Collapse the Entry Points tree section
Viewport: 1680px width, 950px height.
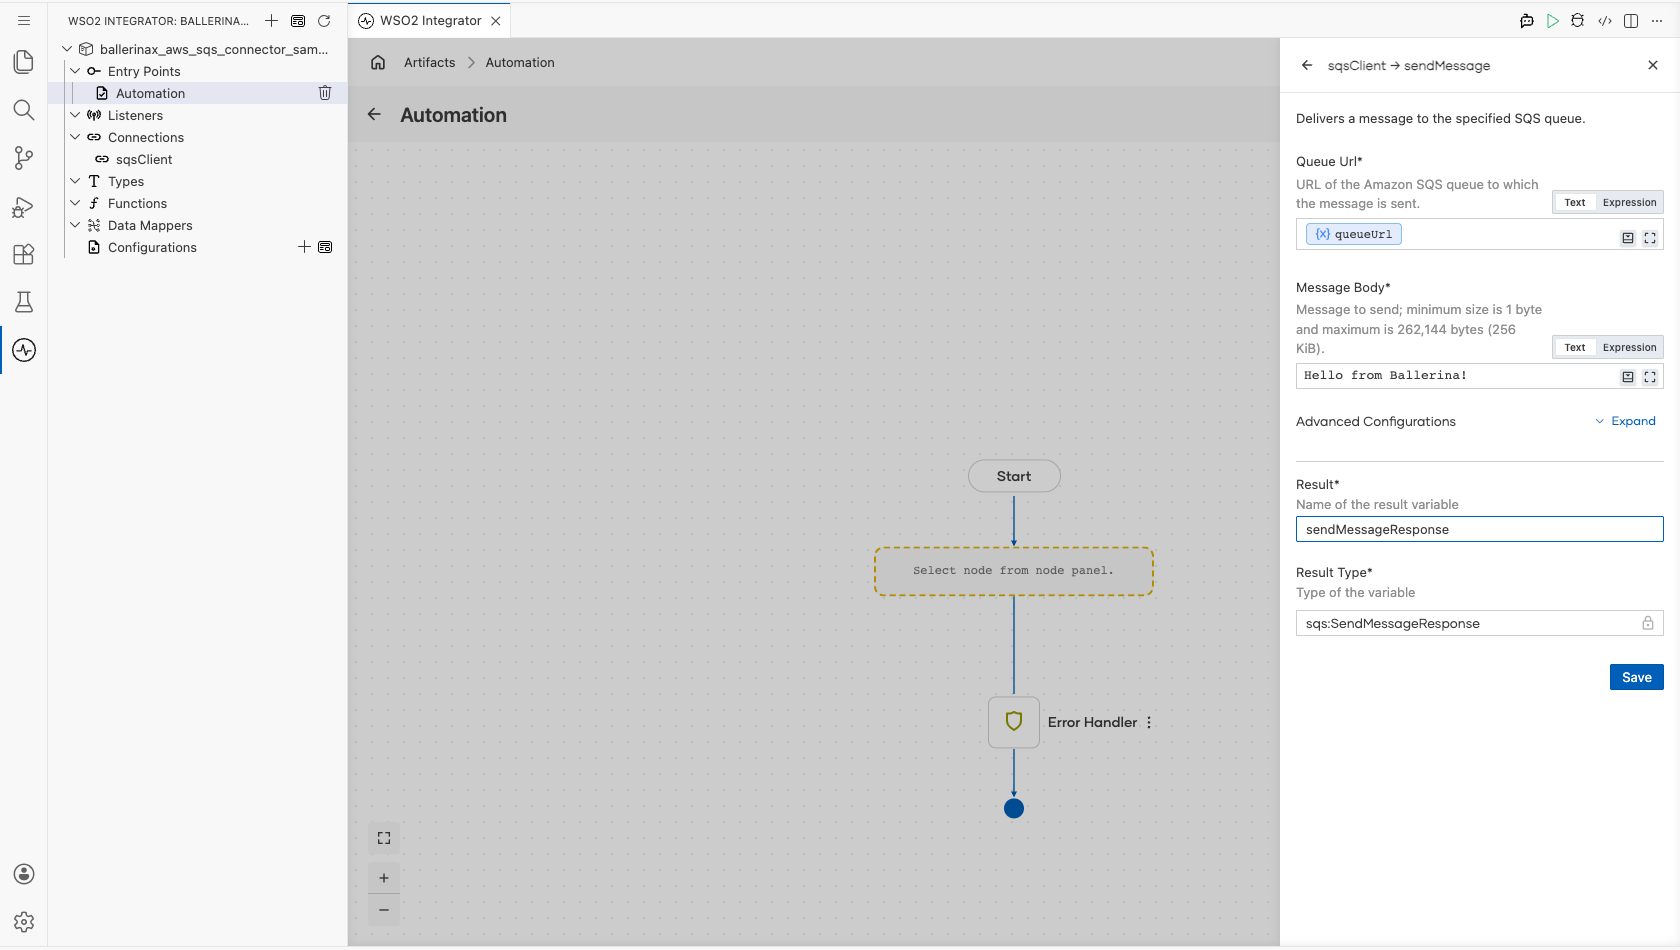(75, 71)
